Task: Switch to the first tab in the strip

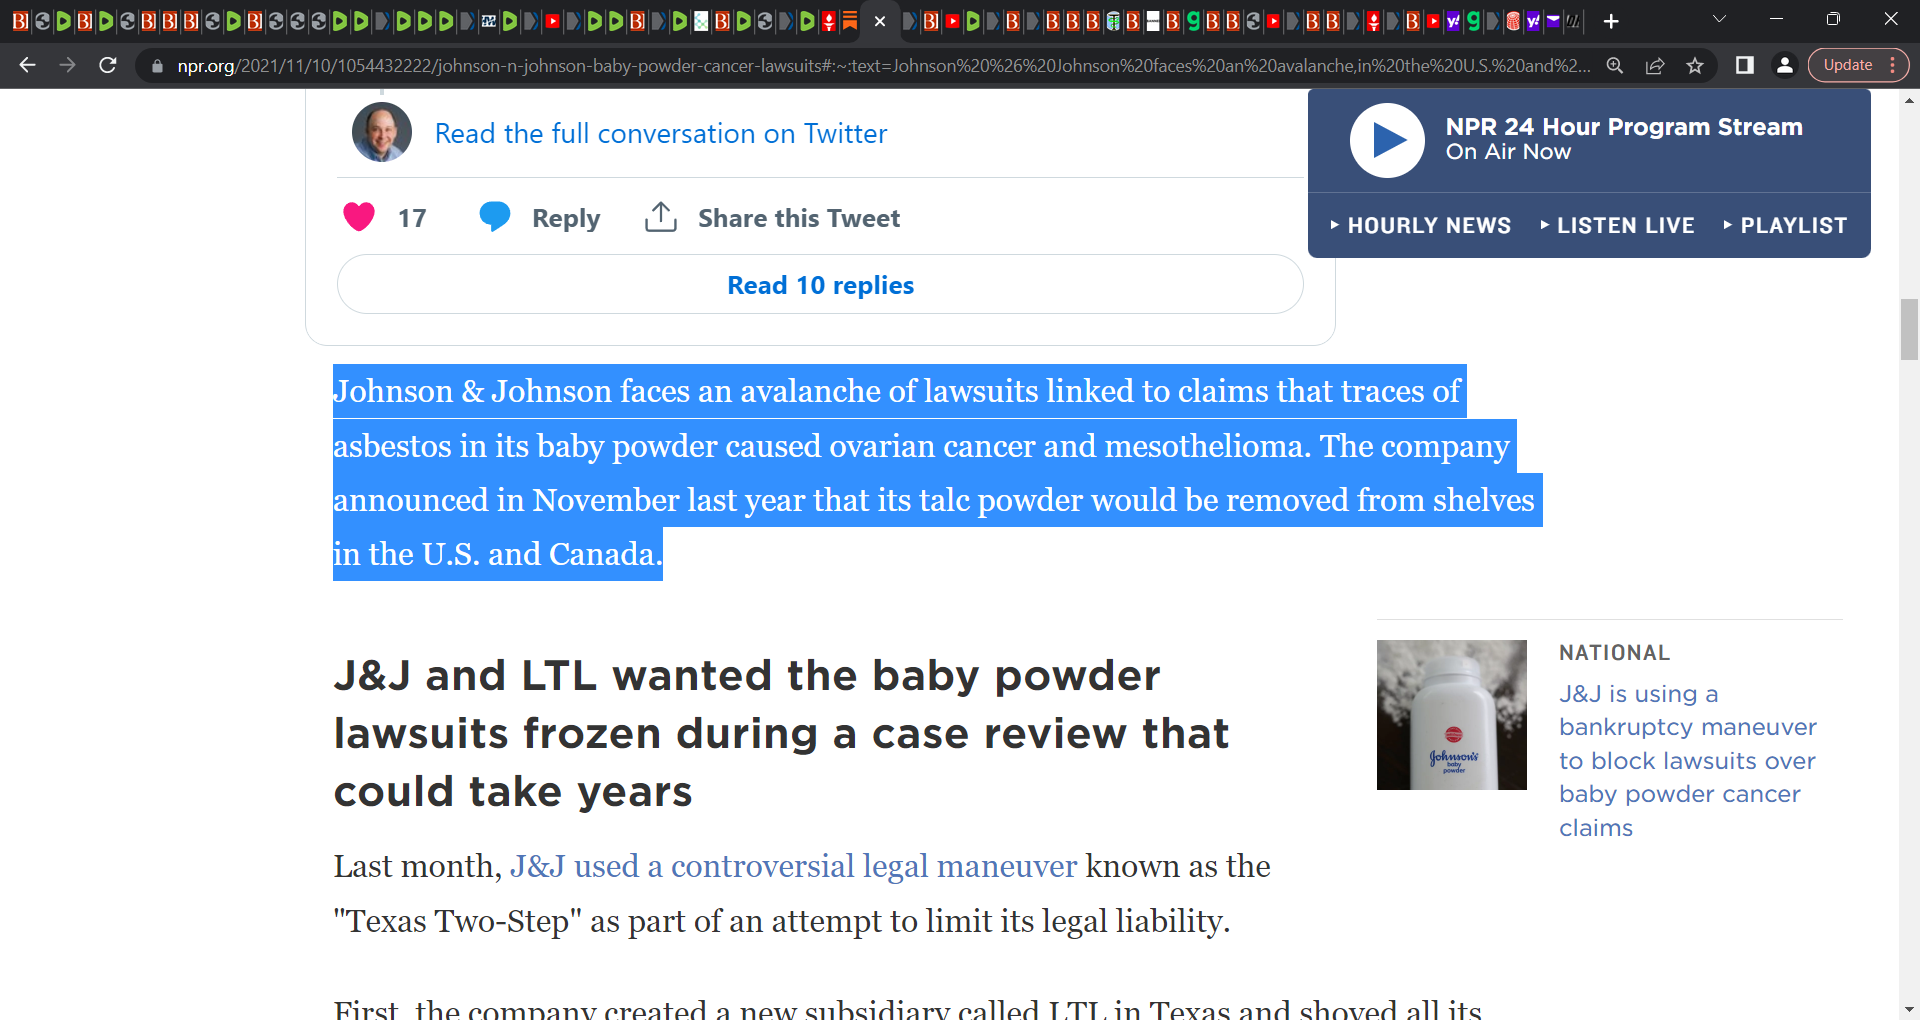Action: (20, 21)
